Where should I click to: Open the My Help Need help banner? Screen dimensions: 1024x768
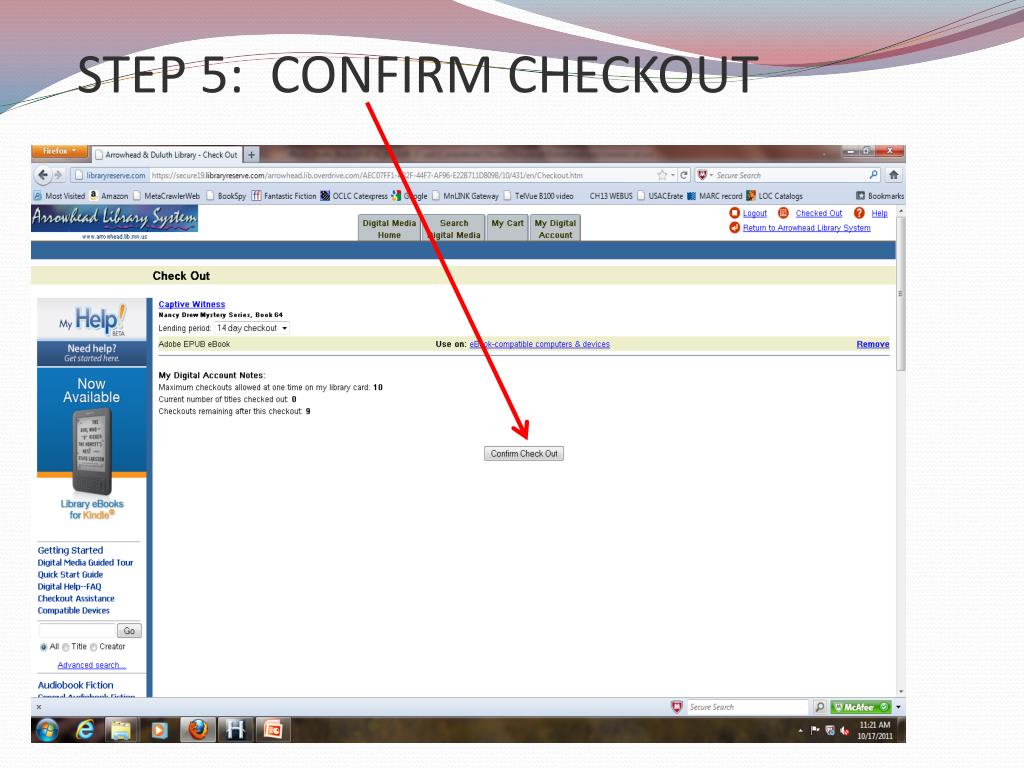pos(91,332)
